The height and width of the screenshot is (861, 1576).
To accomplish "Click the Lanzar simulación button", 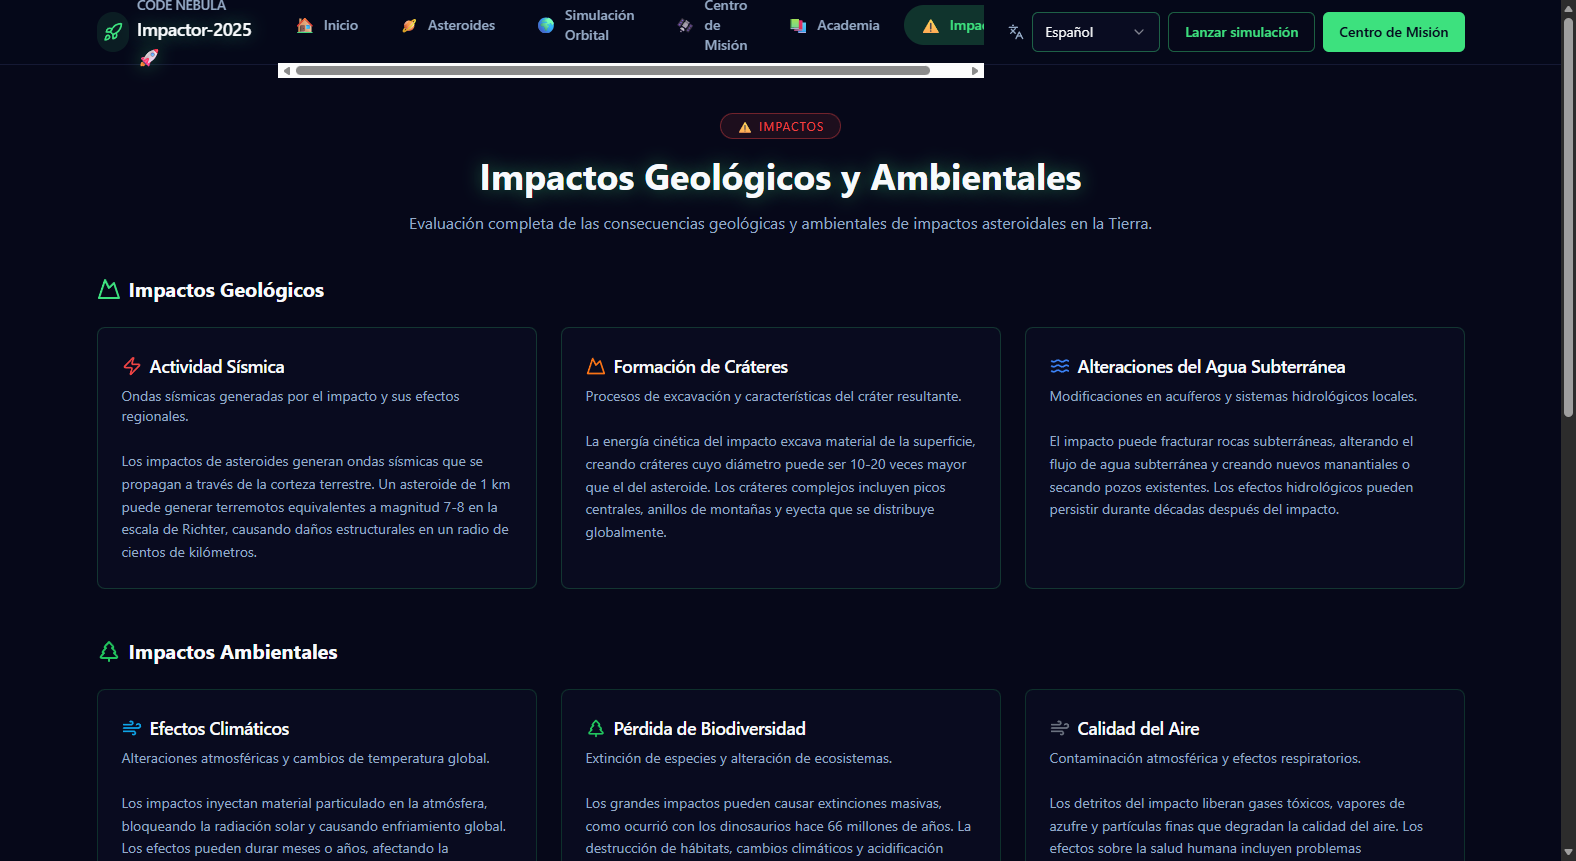I will coord(1241,32).
